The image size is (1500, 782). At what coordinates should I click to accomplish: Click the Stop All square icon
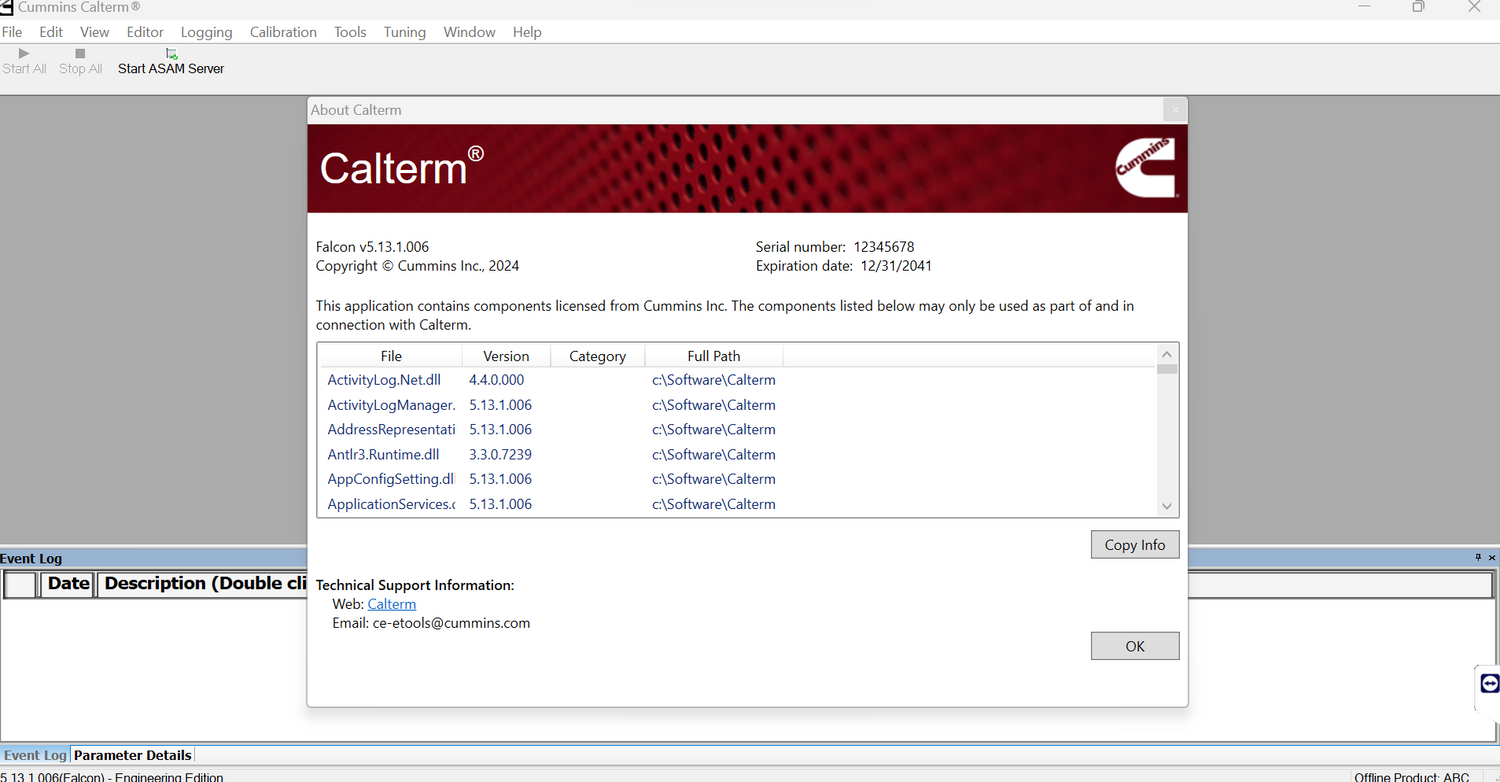[80, 53]
